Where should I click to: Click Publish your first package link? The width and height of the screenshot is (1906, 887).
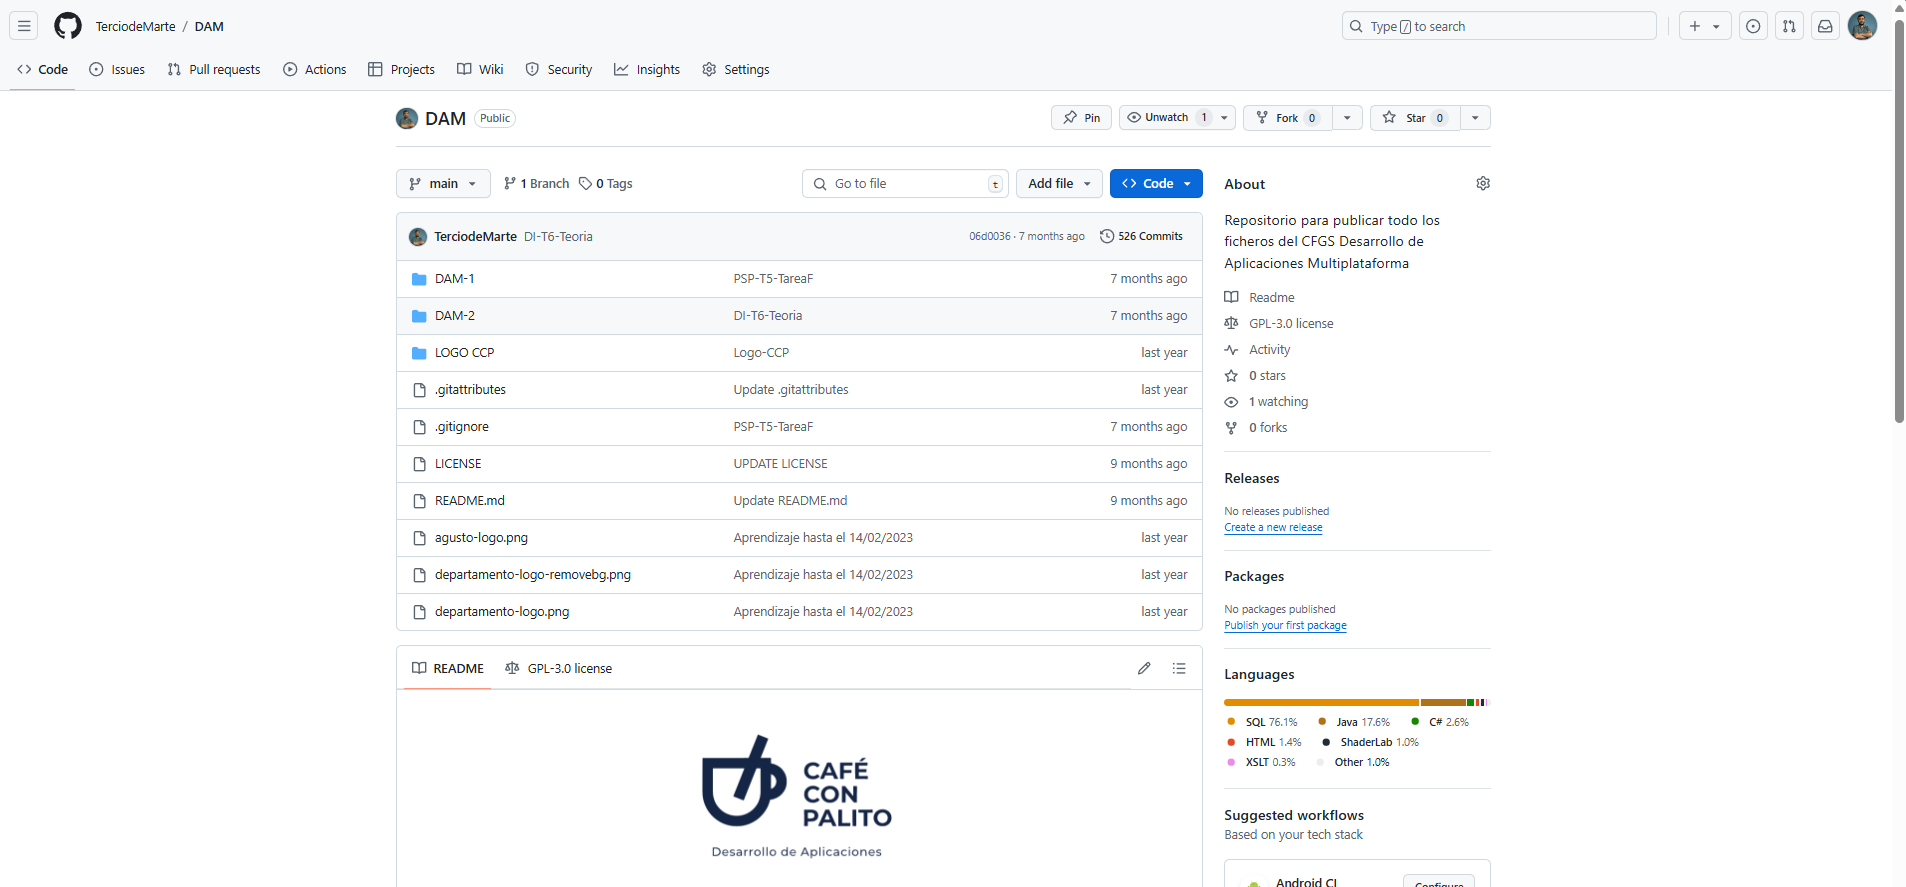coord(1285,626)
